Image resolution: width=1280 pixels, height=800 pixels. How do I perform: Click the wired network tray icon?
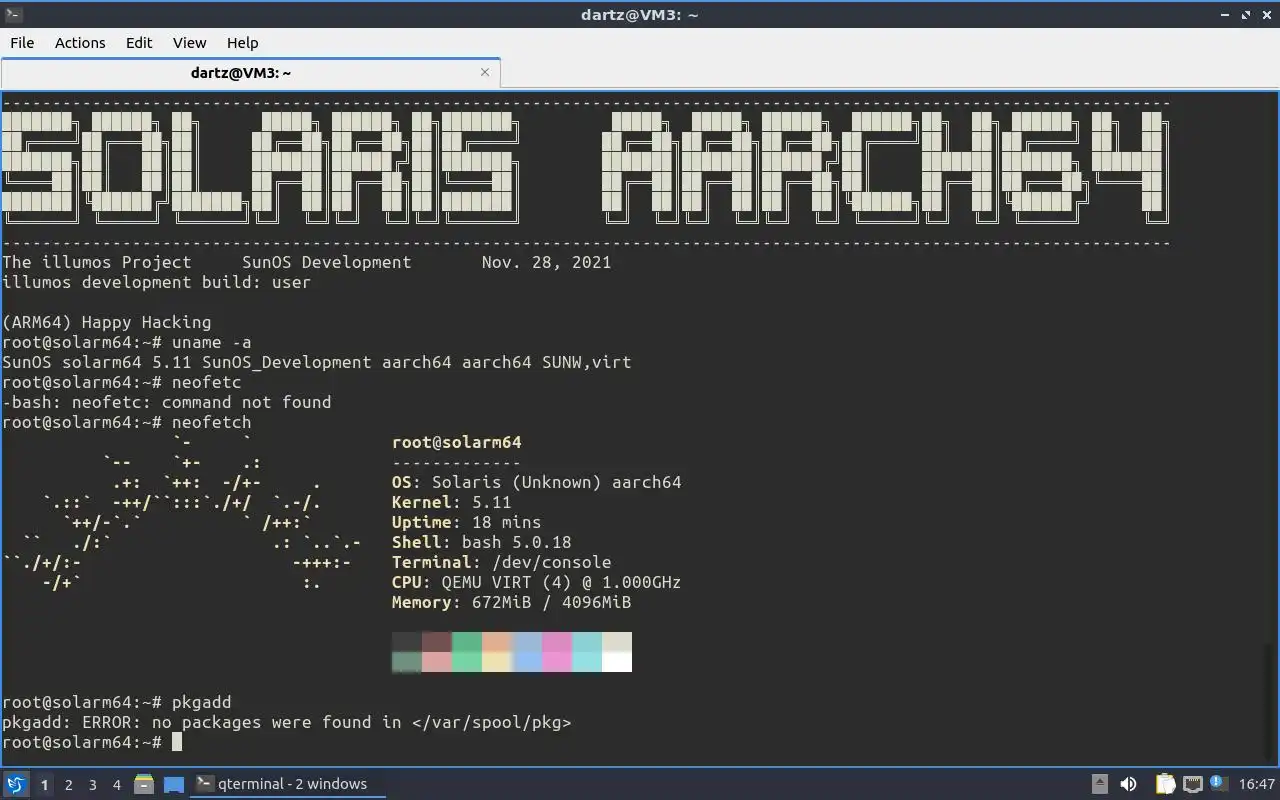[1193, 784]
